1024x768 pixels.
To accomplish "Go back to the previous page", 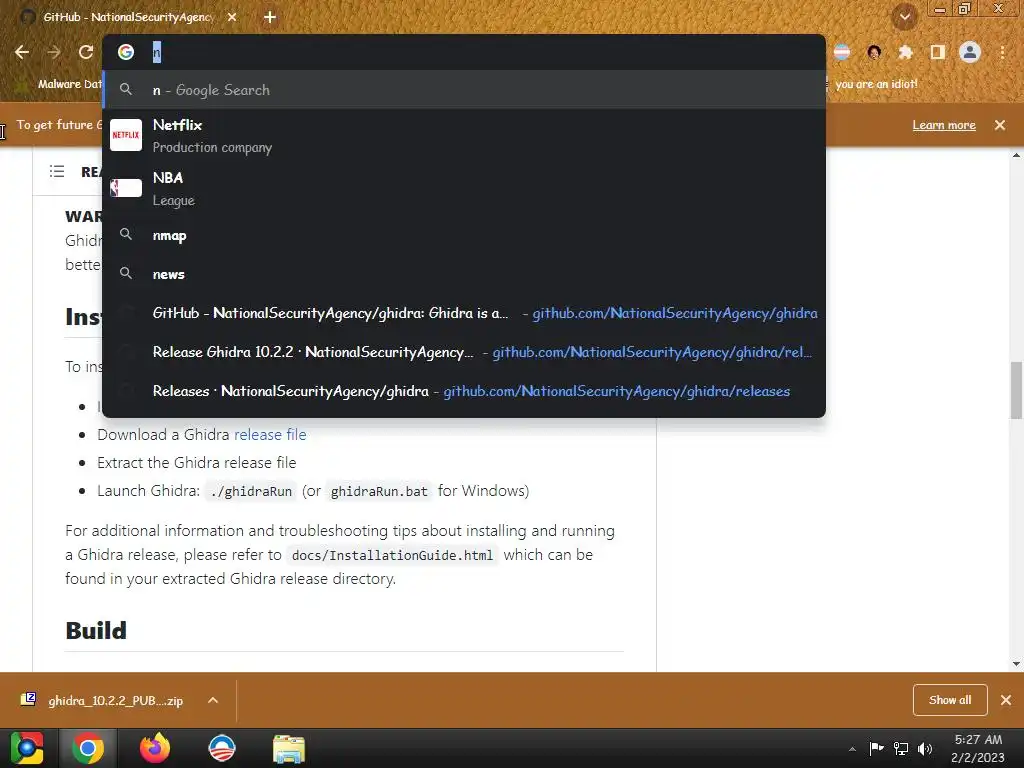I will pyautogui.click(x=22, y=52).
